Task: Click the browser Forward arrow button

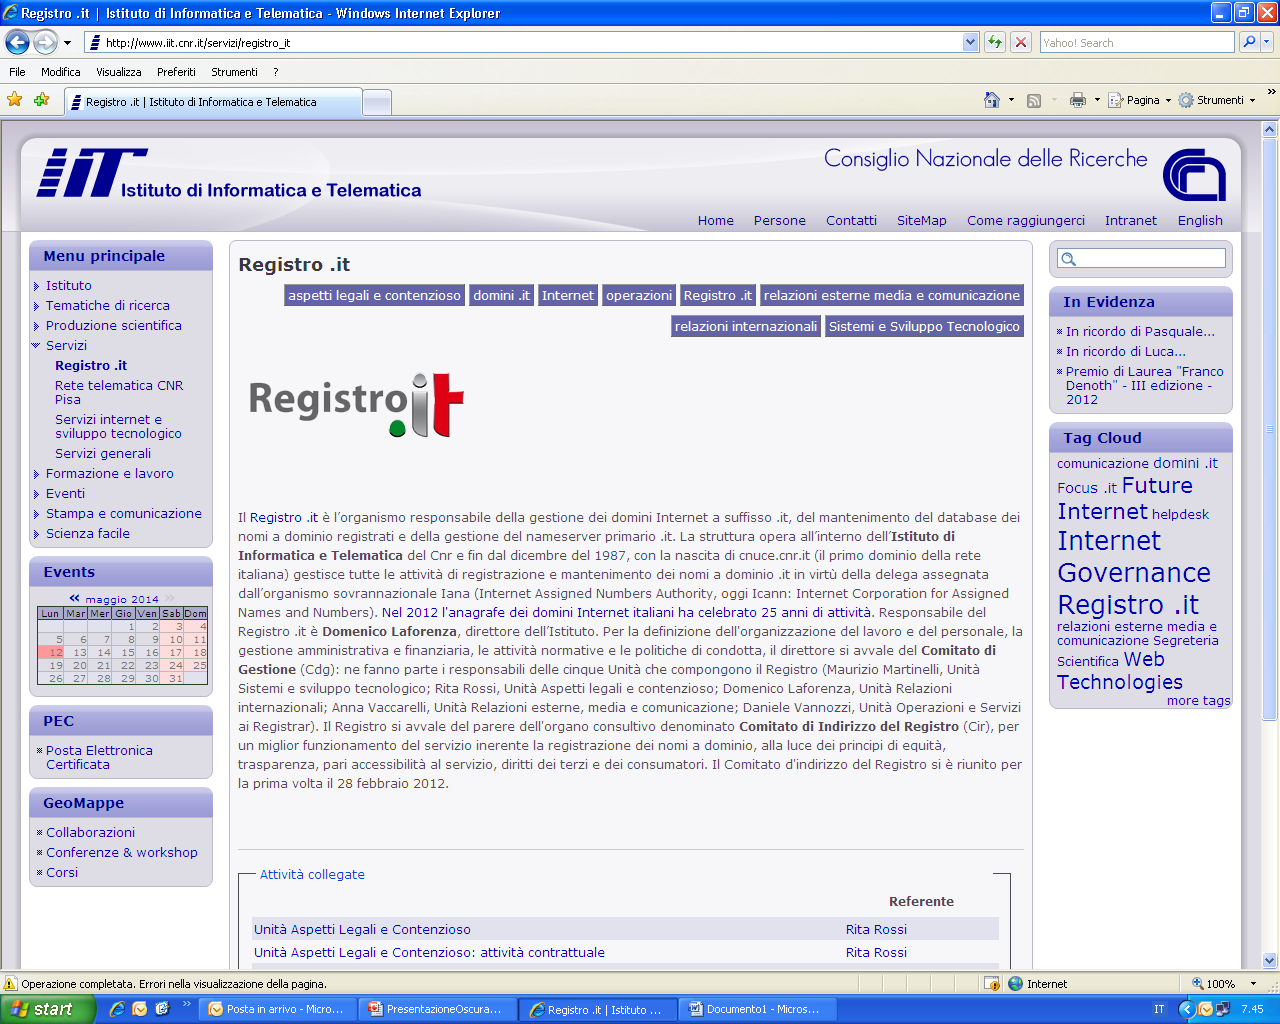Action: pyautogui.click(x=45, y=42)
